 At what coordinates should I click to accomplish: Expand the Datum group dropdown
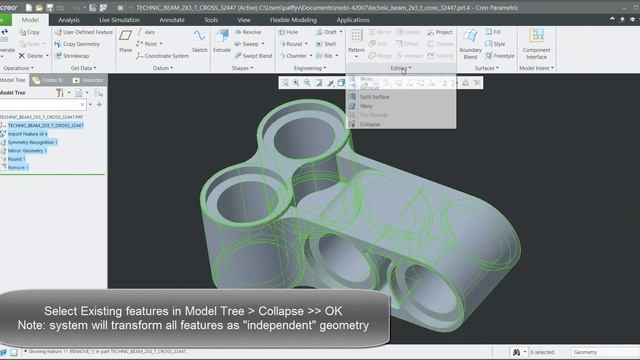pos(163,68)
